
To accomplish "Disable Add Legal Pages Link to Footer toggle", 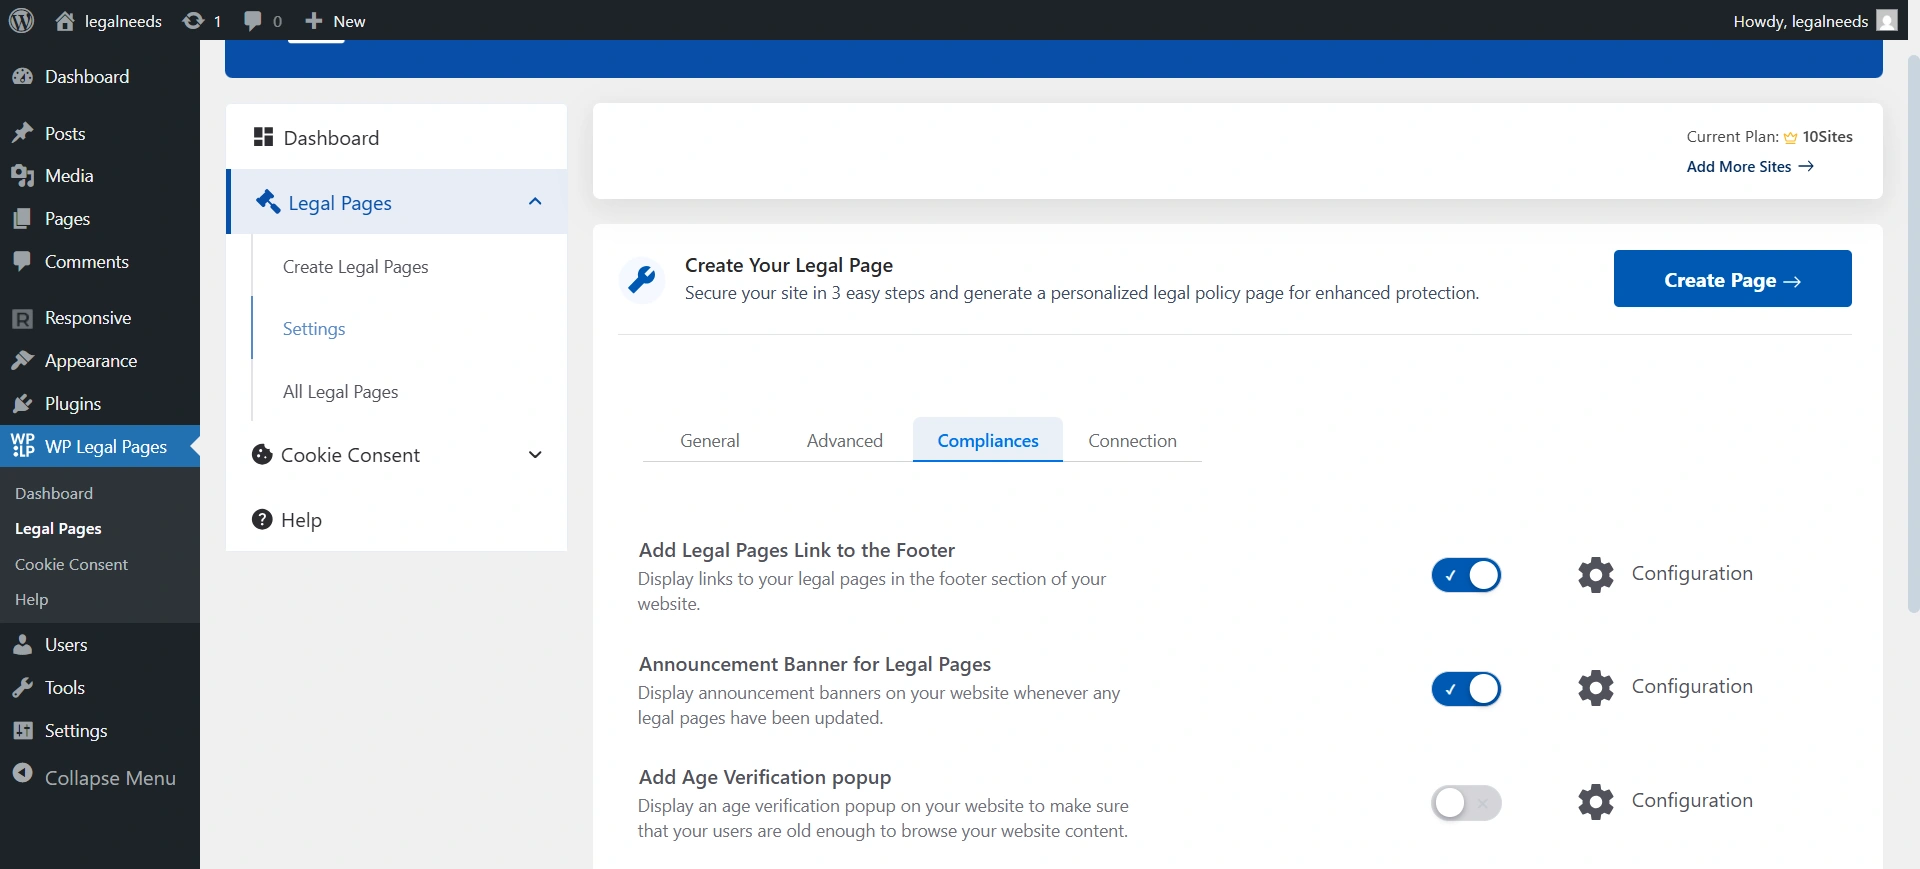I will (1466, 575).
